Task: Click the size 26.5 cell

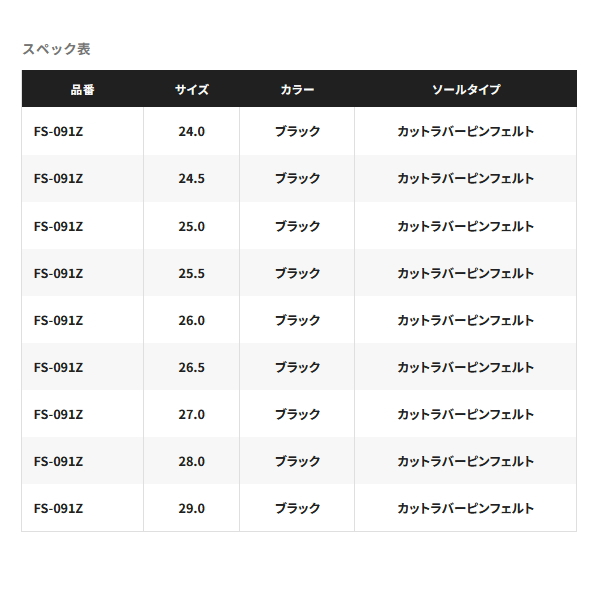Action: pyautogui.click(x=191, y=367)
